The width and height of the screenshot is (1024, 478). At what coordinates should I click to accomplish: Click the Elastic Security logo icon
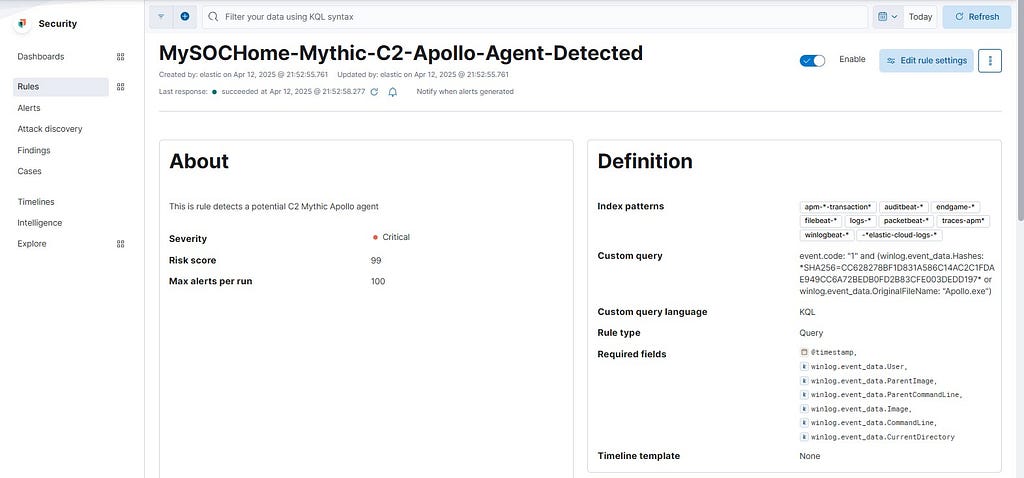(x=22, y=24)
